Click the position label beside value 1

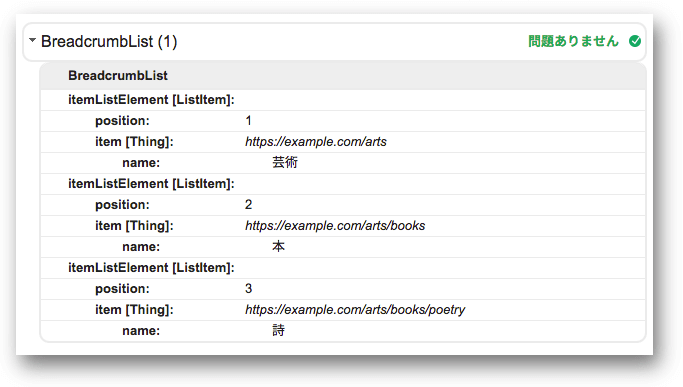click(x=122, y=121)
